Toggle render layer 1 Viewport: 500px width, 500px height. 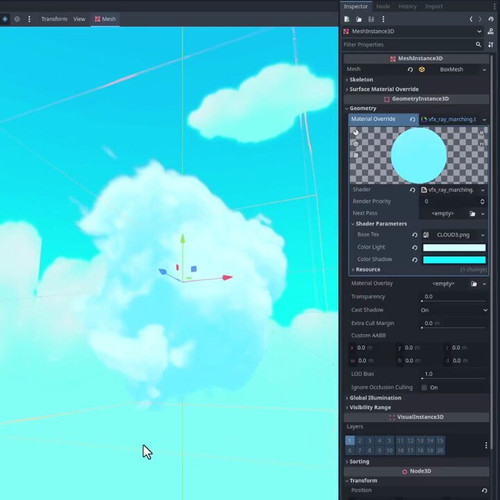[x=350, y=441]
